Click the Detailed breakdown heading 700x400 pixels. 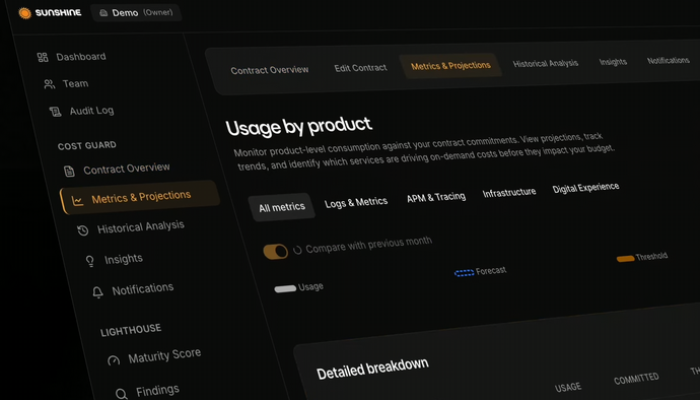point(372,368)
